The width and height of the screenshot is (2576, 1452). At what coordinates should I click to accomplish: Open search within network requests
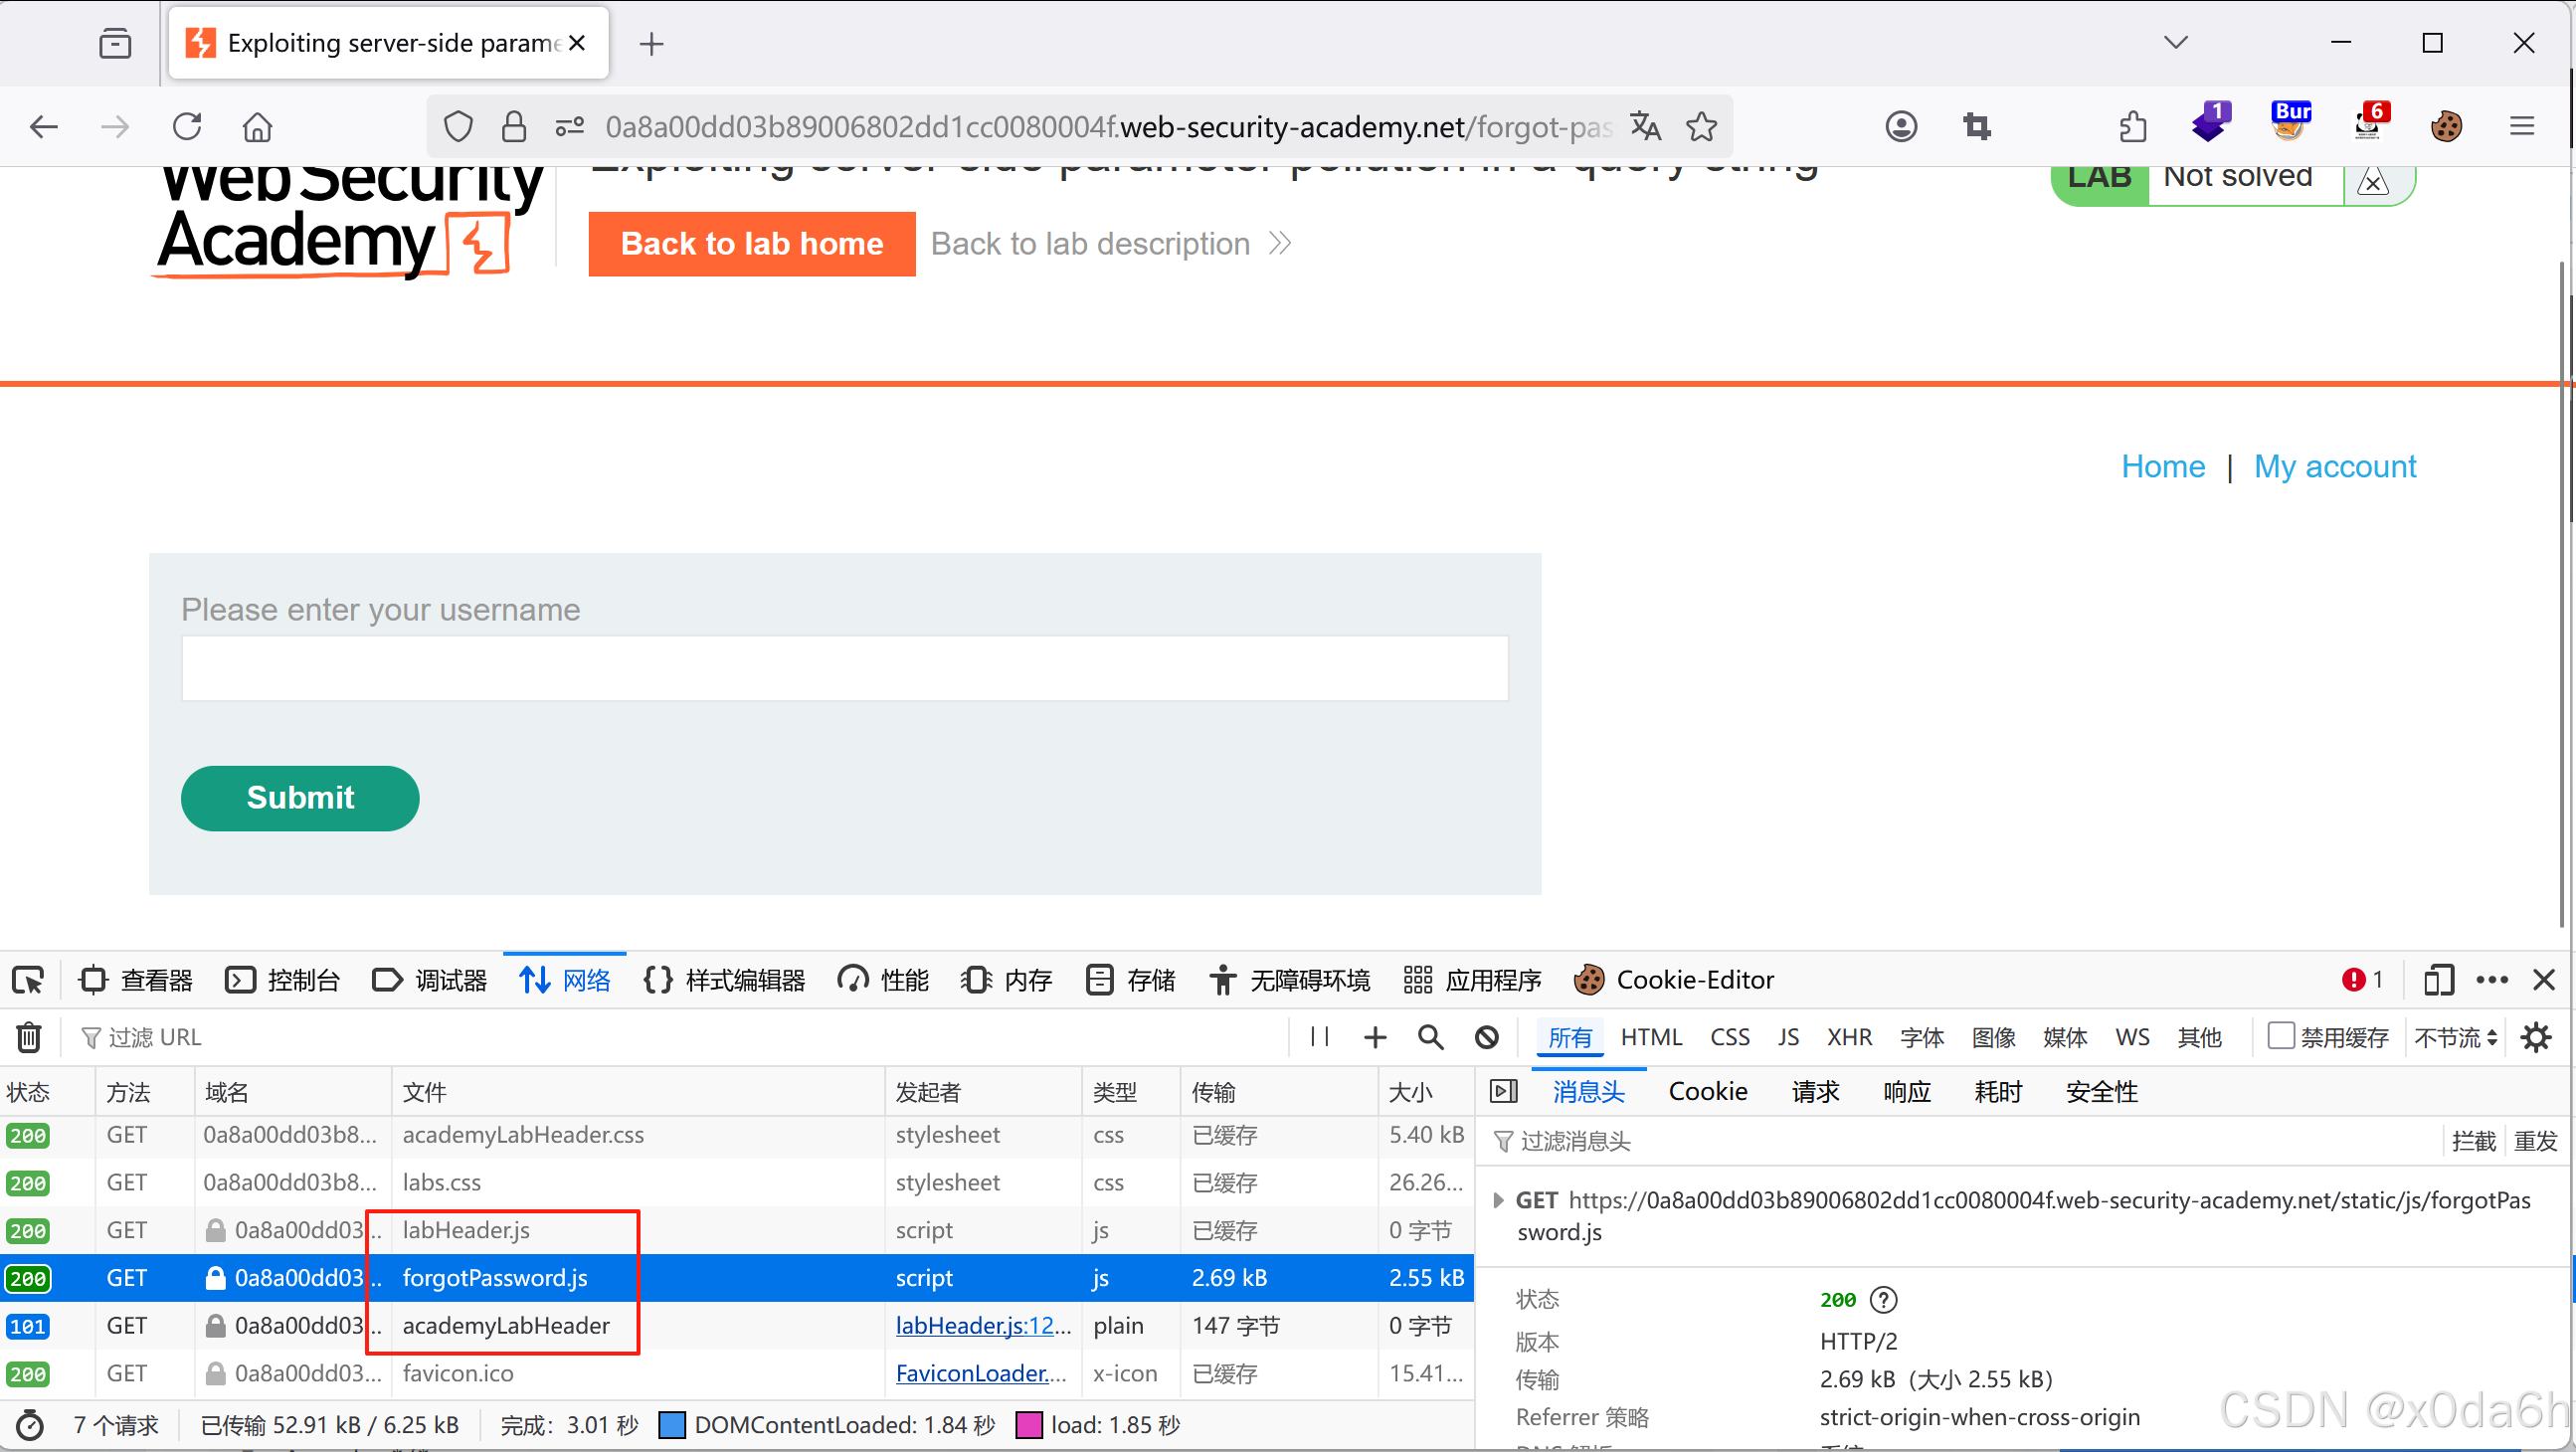[x=1430, y=1037]
